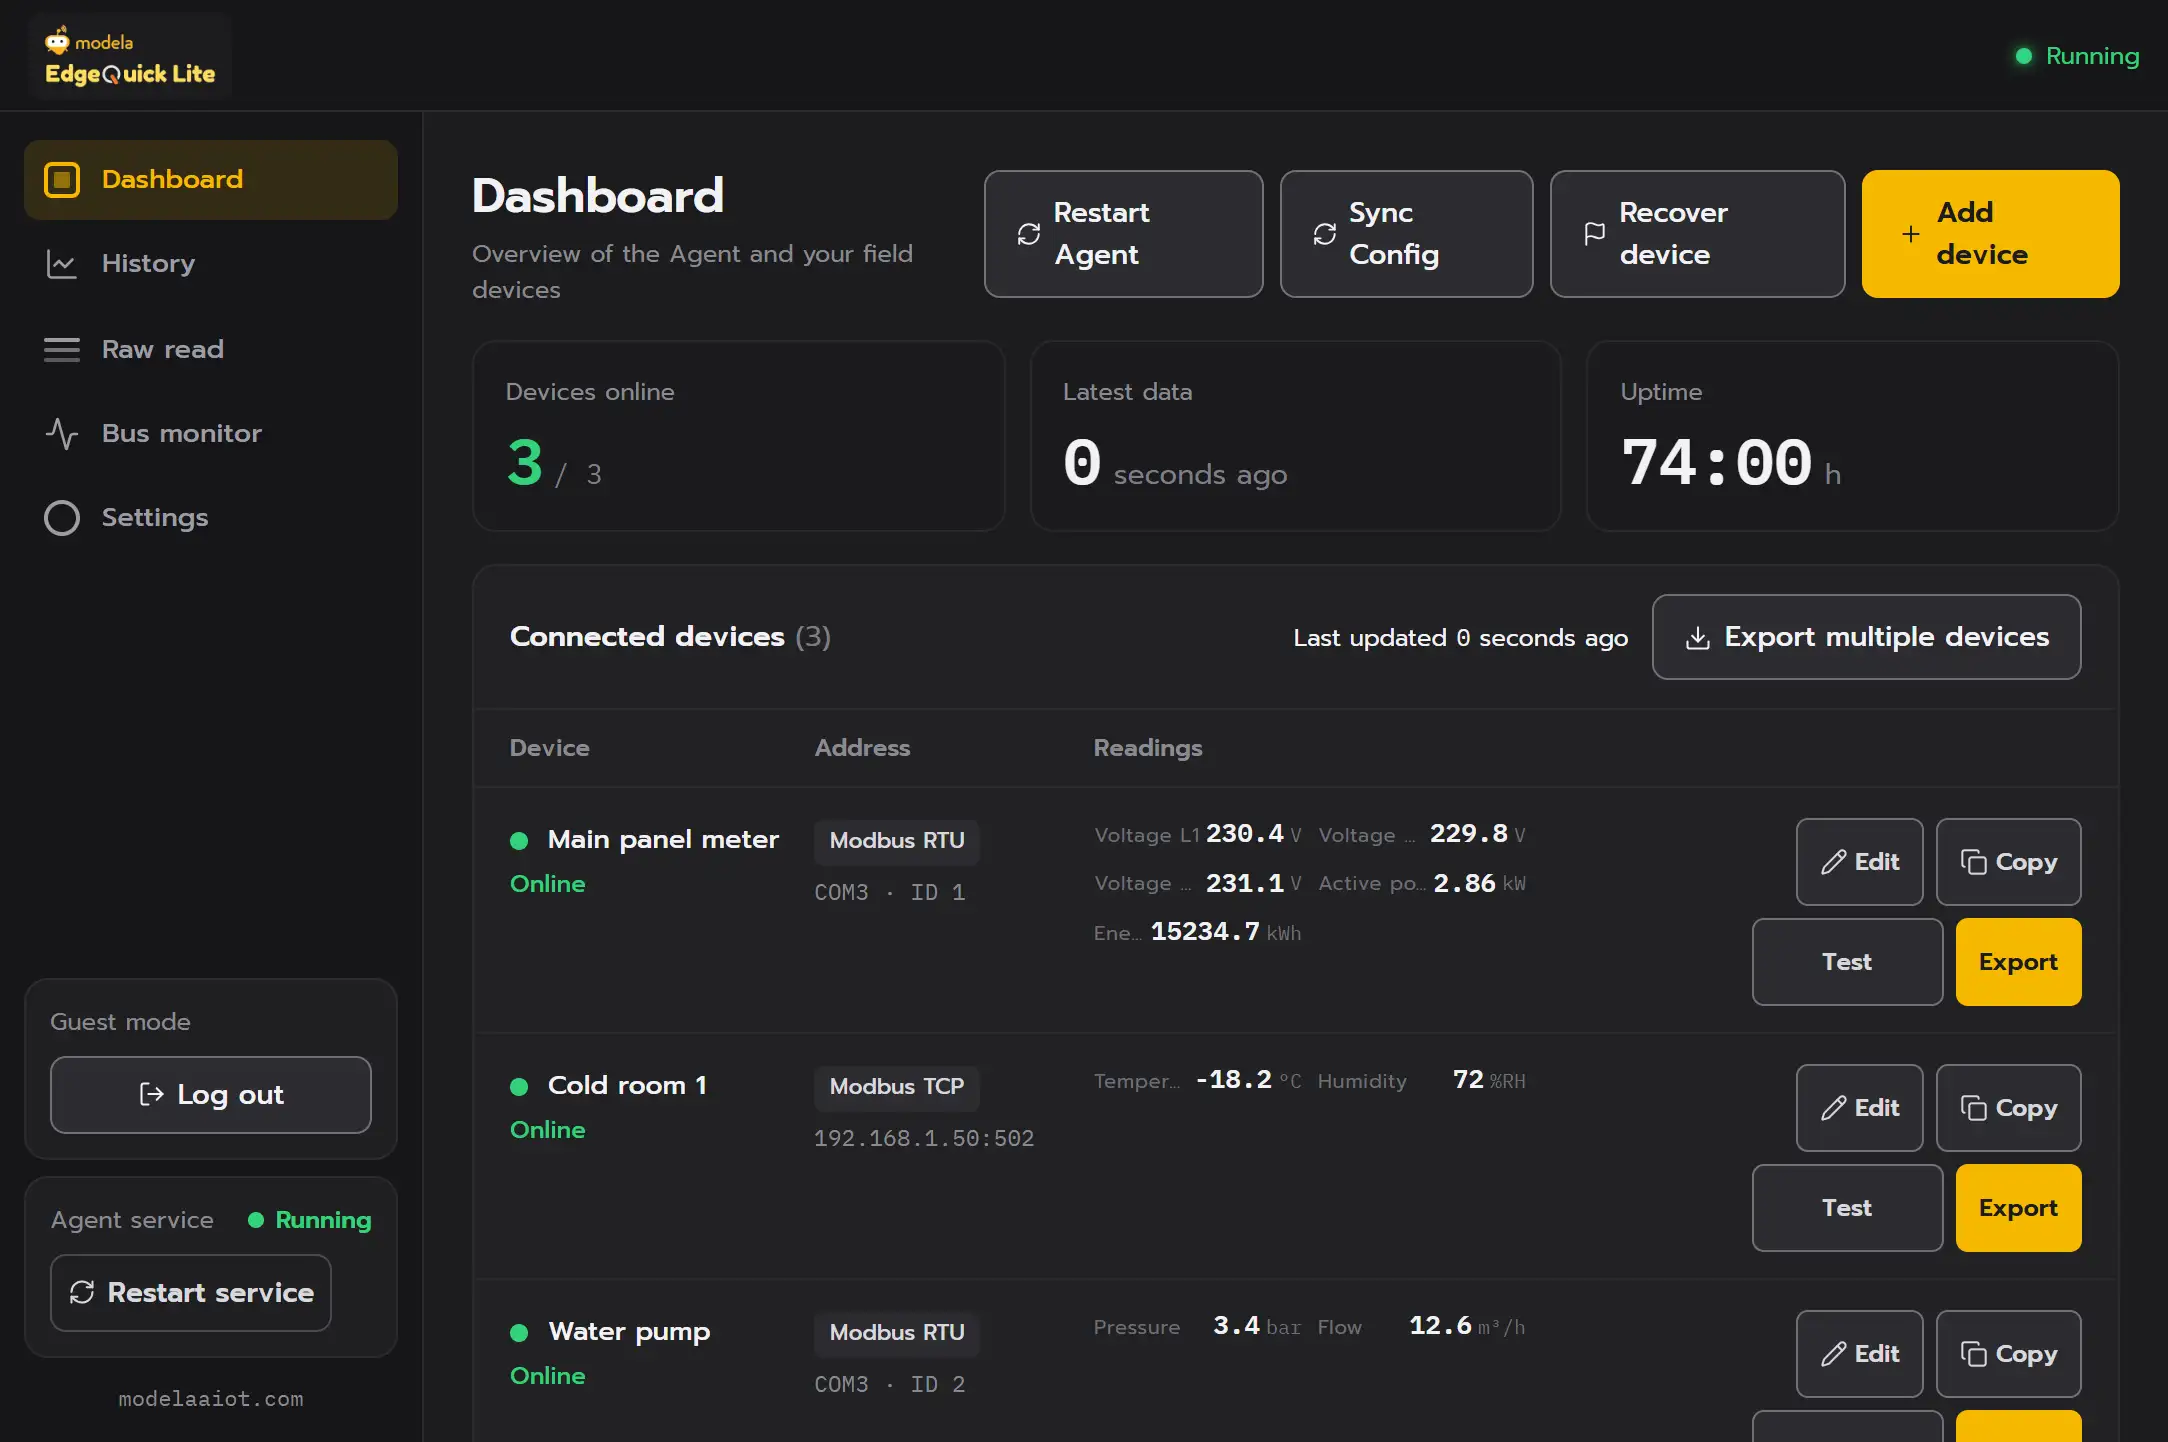
Task: Click Export multiple devices
Action: (x=1866, y=637)
